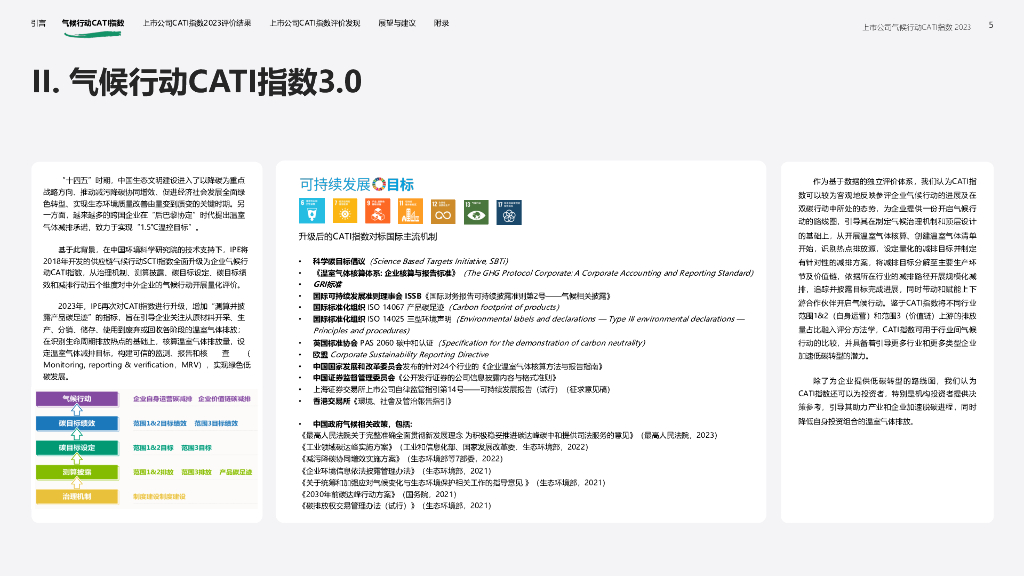Go to 上市公司CATI指数2023评价结果 tab
The image size is (1024, 576).
[x=197, y=22]
